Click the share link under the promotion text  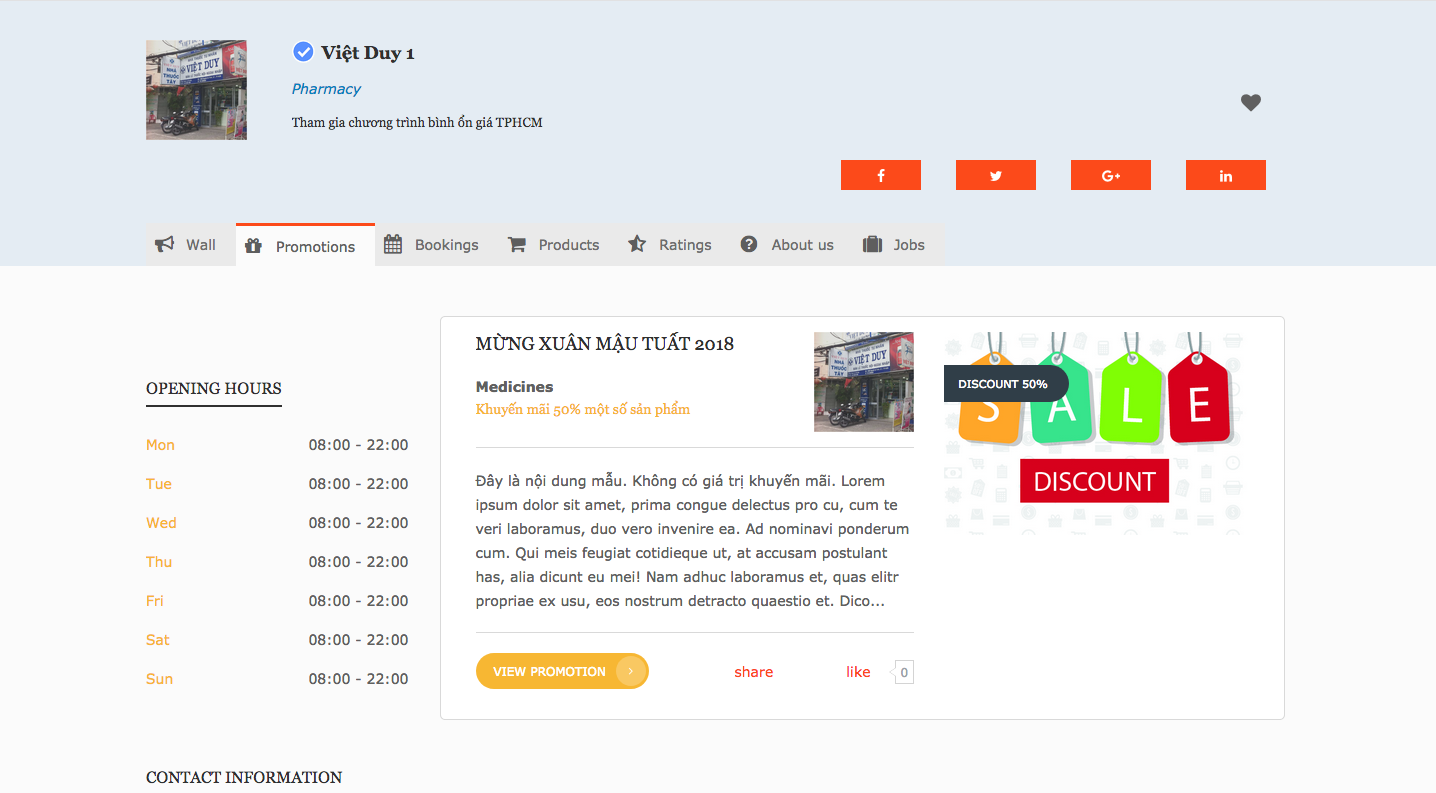click(x=753, y=671)
